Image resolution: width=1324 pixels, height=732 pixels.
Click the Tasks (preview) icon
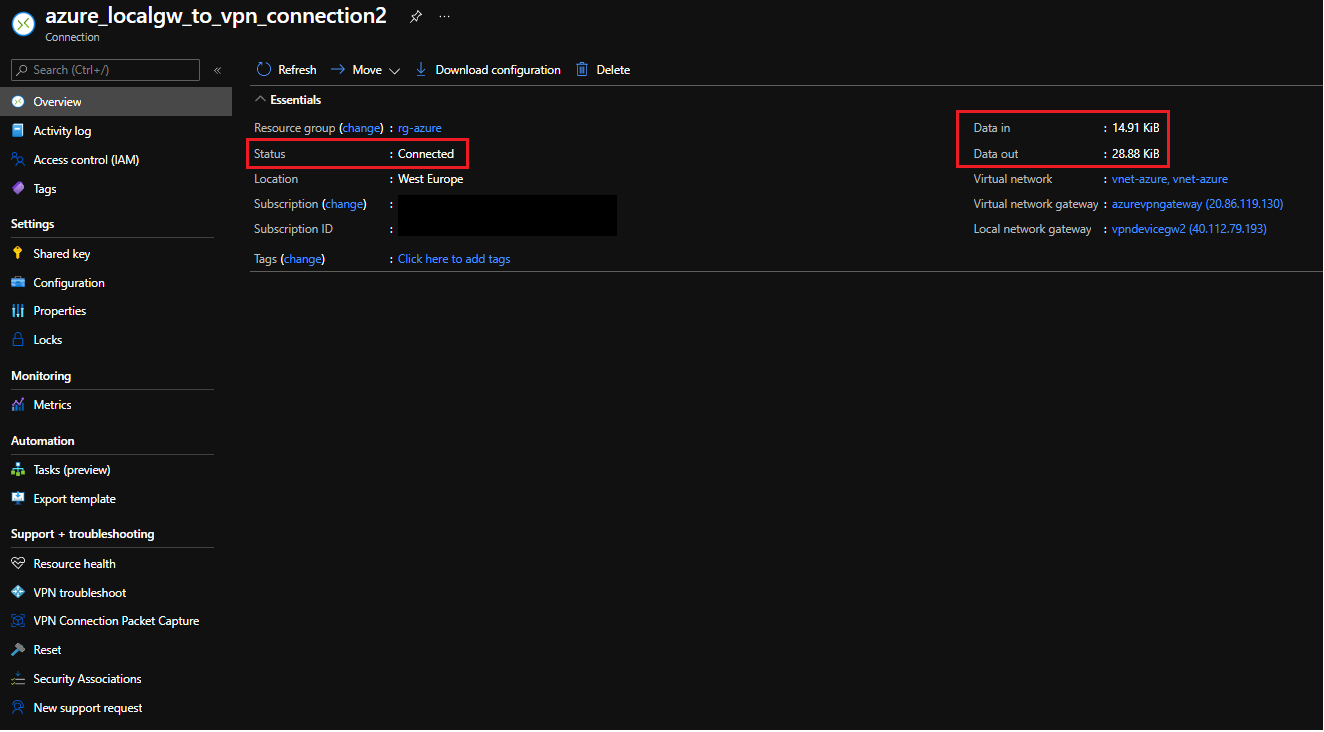(x=18, y=470)
